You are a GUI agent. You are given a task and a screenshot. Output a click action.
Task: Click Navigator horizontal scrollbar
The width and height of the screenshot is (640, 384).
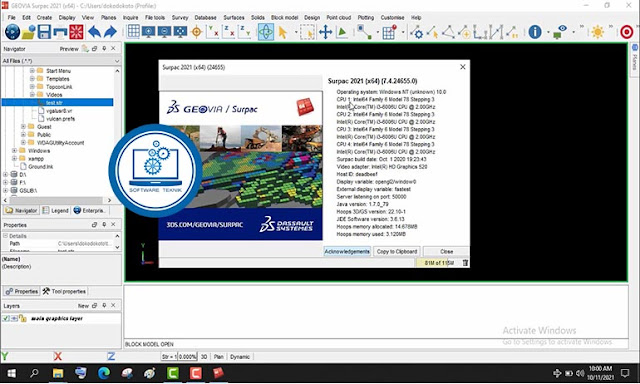pos(58,200)
